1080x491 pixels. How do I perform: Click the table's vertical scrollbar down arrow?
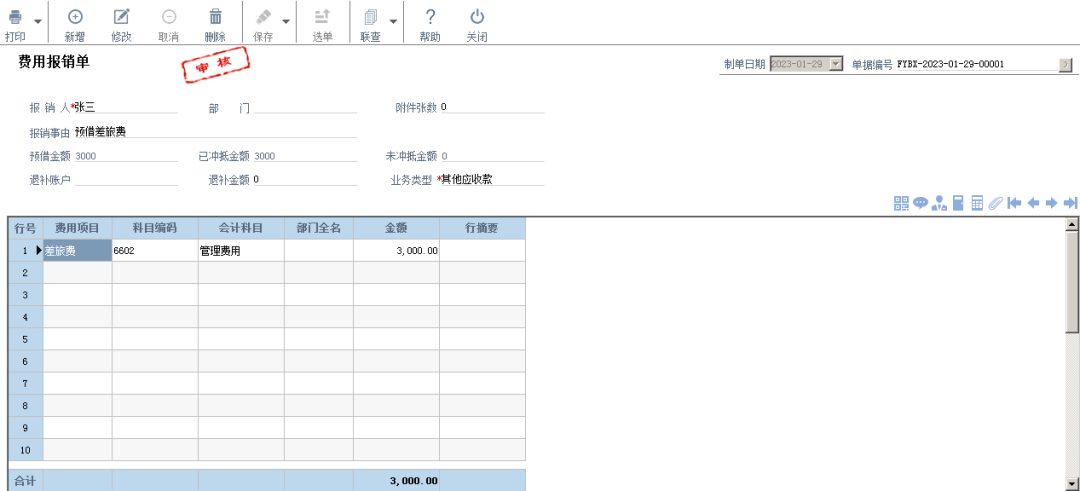(x=1072, y=483)
